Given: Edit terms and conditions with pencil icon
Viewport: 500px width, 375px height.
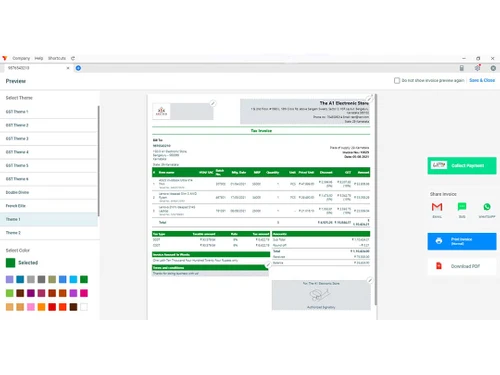Looking at the screenshot, I should [268, 265].
